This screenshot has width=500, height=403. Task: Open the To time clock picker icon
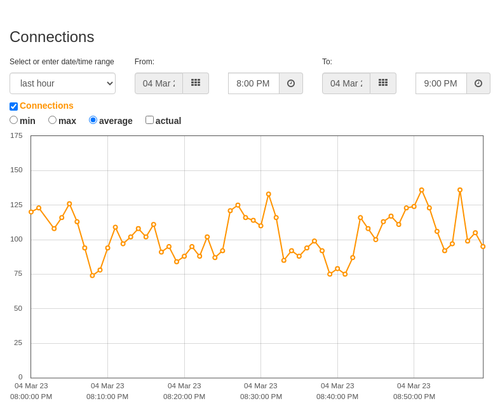(x=478, y=83)
